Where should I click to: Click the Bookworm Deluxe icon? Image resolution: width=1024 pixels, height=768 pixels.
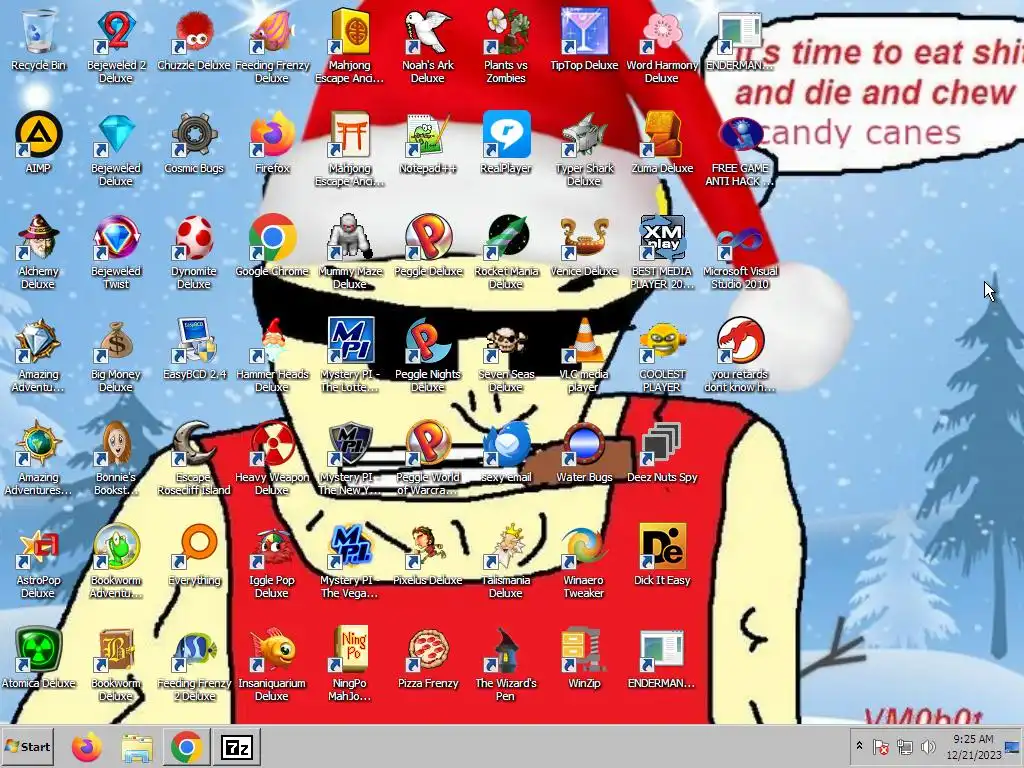[x=116, y=665]
